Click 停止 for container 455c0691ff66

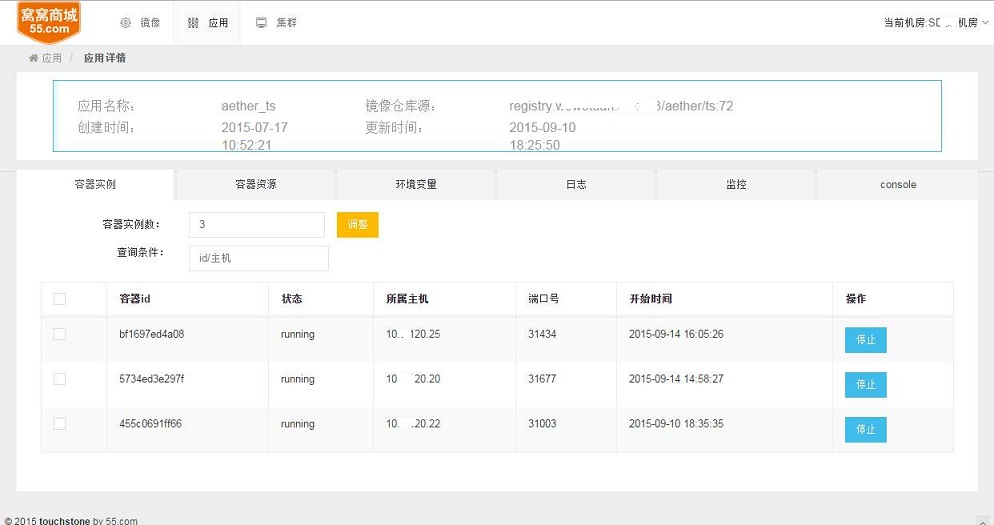click(x=865, y=429)
